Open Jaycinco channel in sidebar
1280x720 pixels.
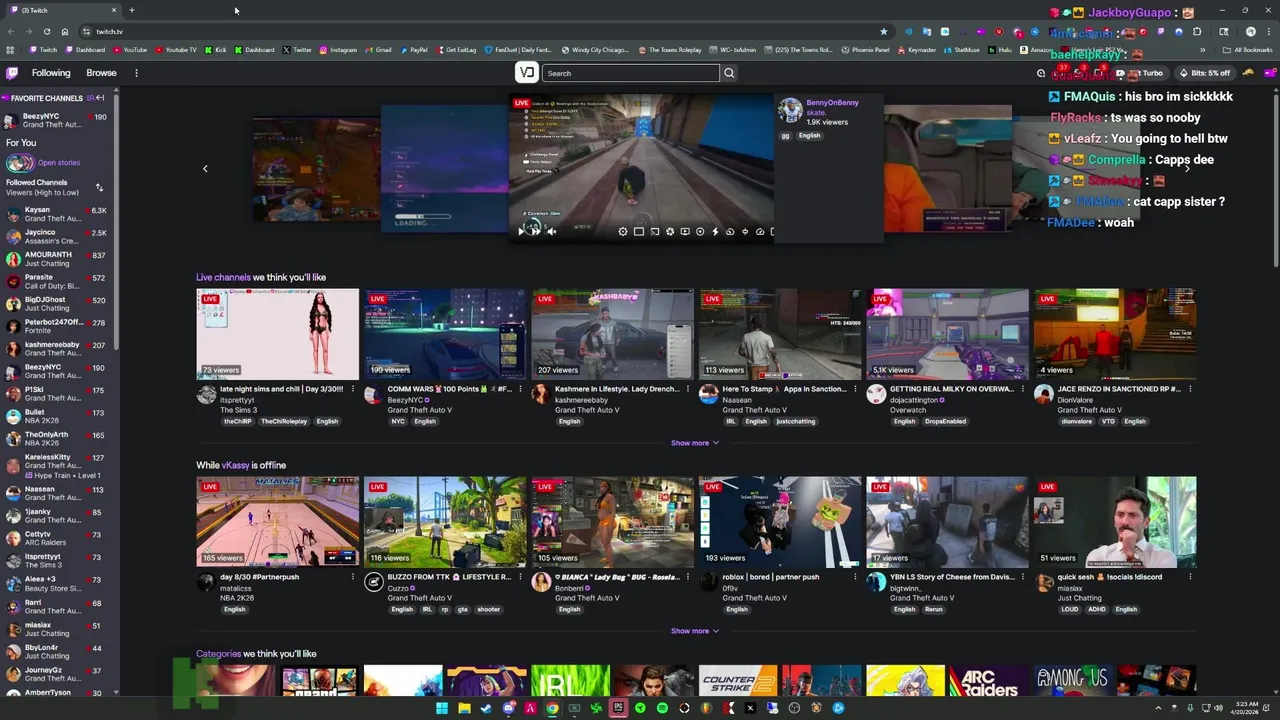click(x=60, y=237)
